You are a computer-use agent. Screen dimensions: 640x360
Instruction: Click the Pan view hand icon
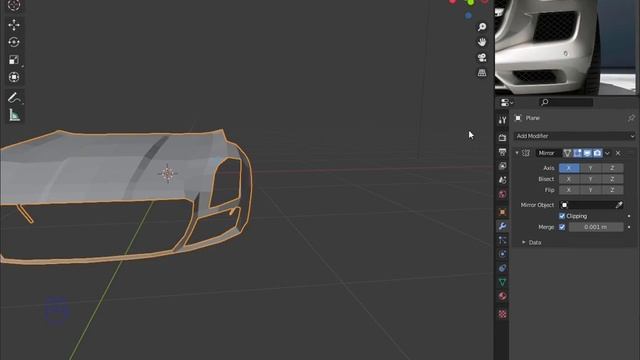482,42
